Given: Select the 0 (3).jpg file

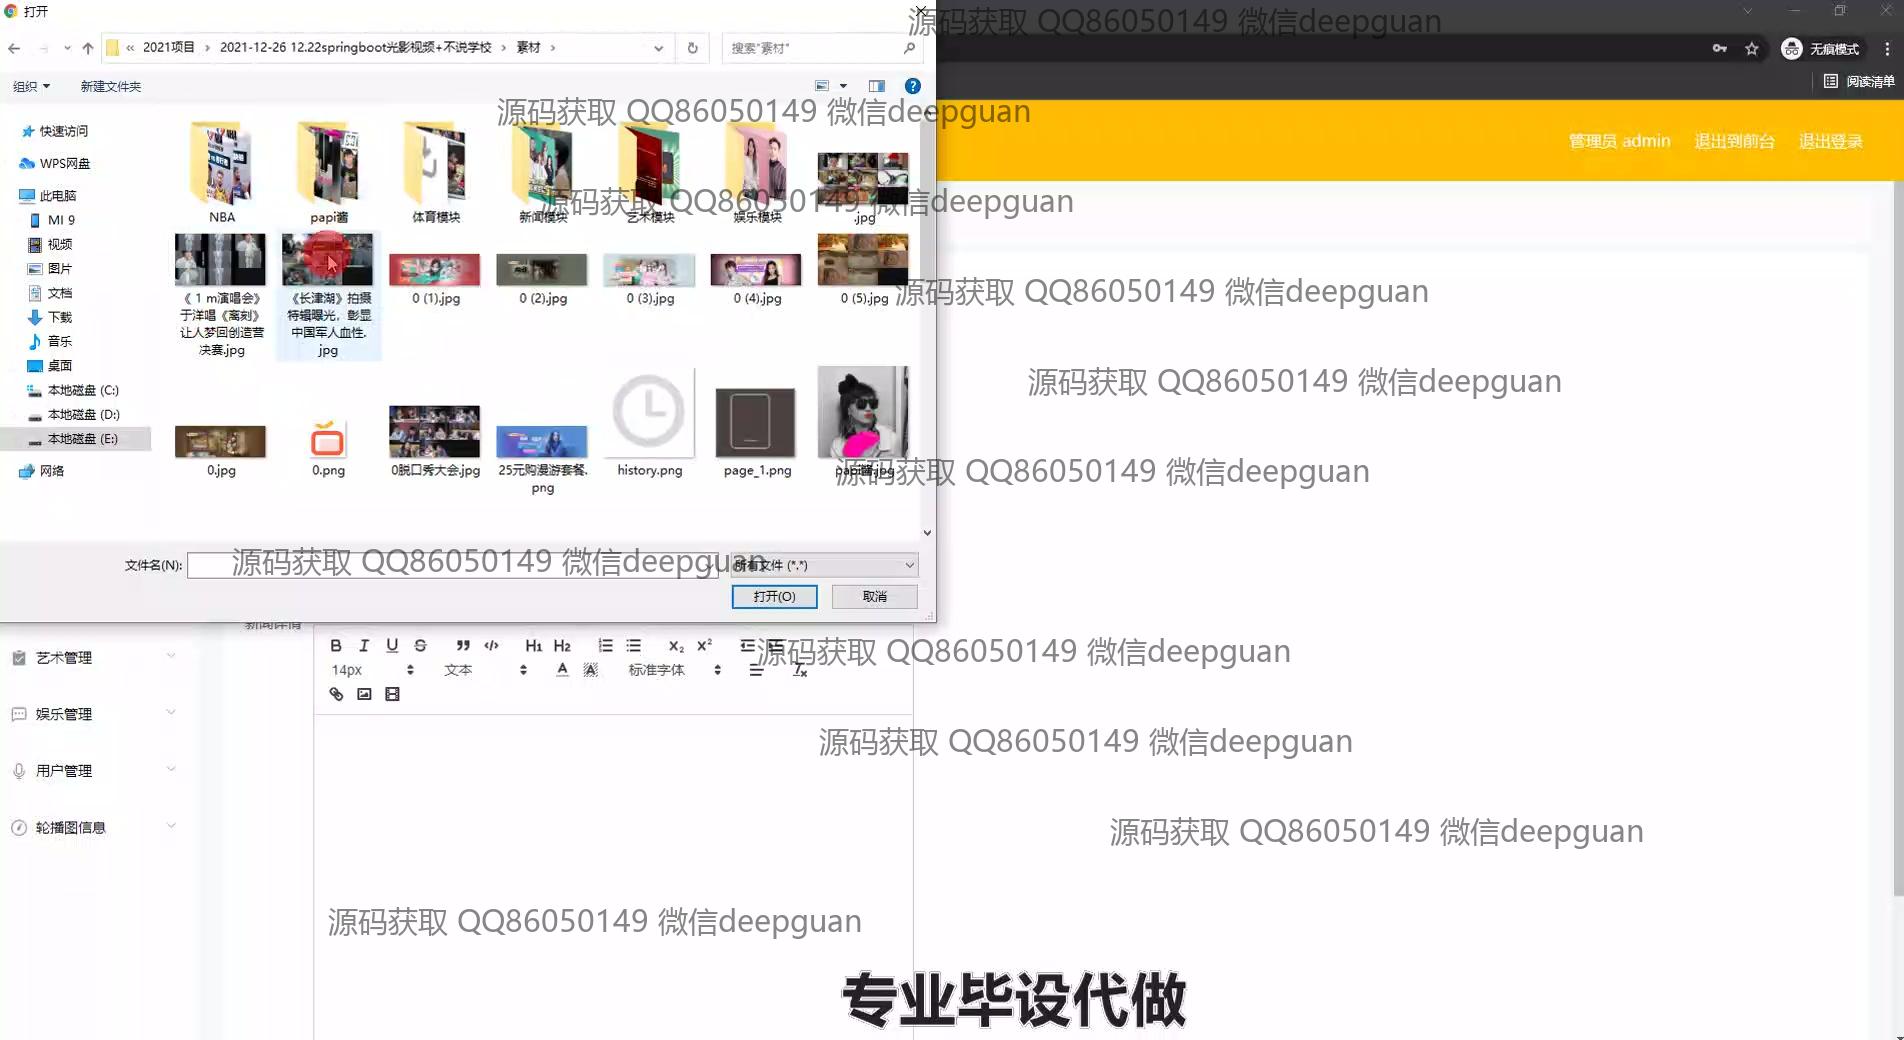Looking at the screenshot, I should [650, 278].
